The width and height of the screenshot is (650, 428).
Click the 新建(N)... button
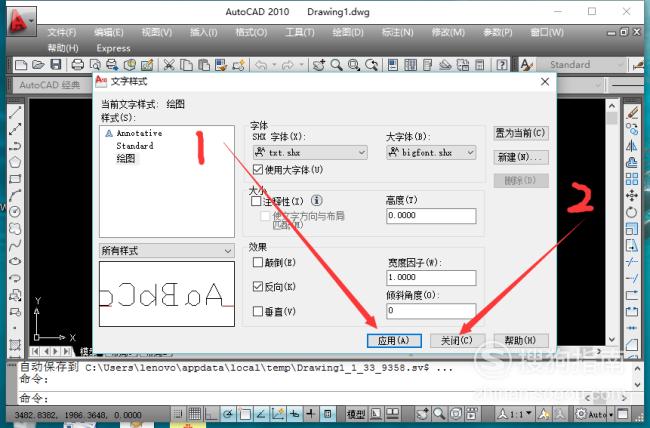pos(521,157)
